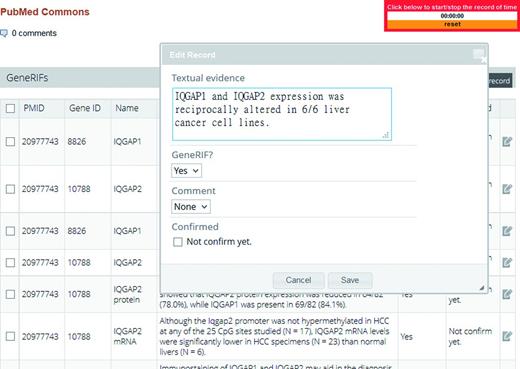Image resolution: width=520 pixels, height=369 pixels.
Task: Open the GeneRIF? Yes dropdown
Action: point(186,171)
